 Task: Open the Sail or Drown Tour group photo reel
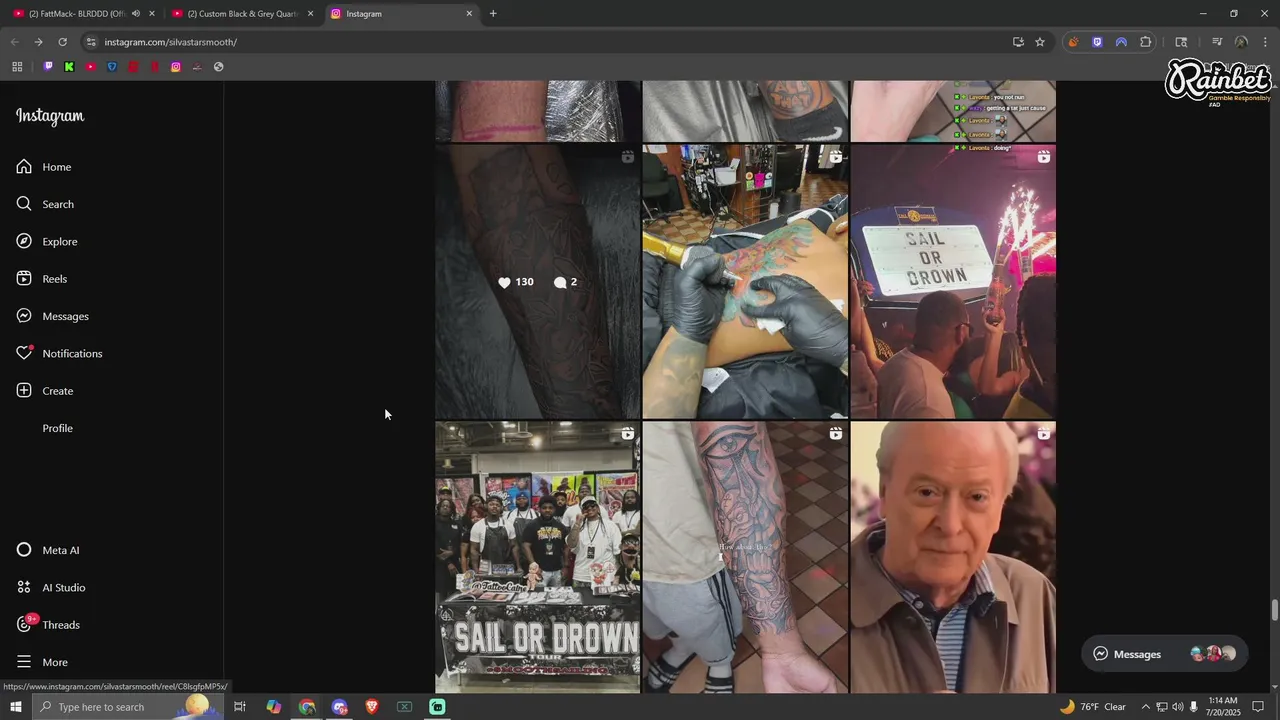point(537,557)
